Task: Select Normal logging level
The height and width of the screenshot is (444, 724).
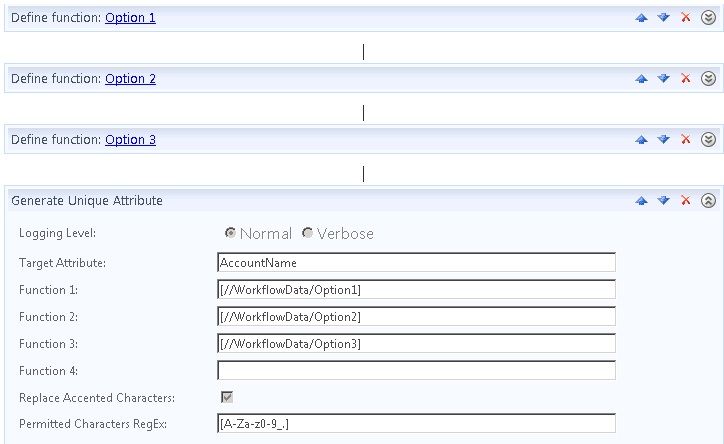Action: [x=230, y=233]
